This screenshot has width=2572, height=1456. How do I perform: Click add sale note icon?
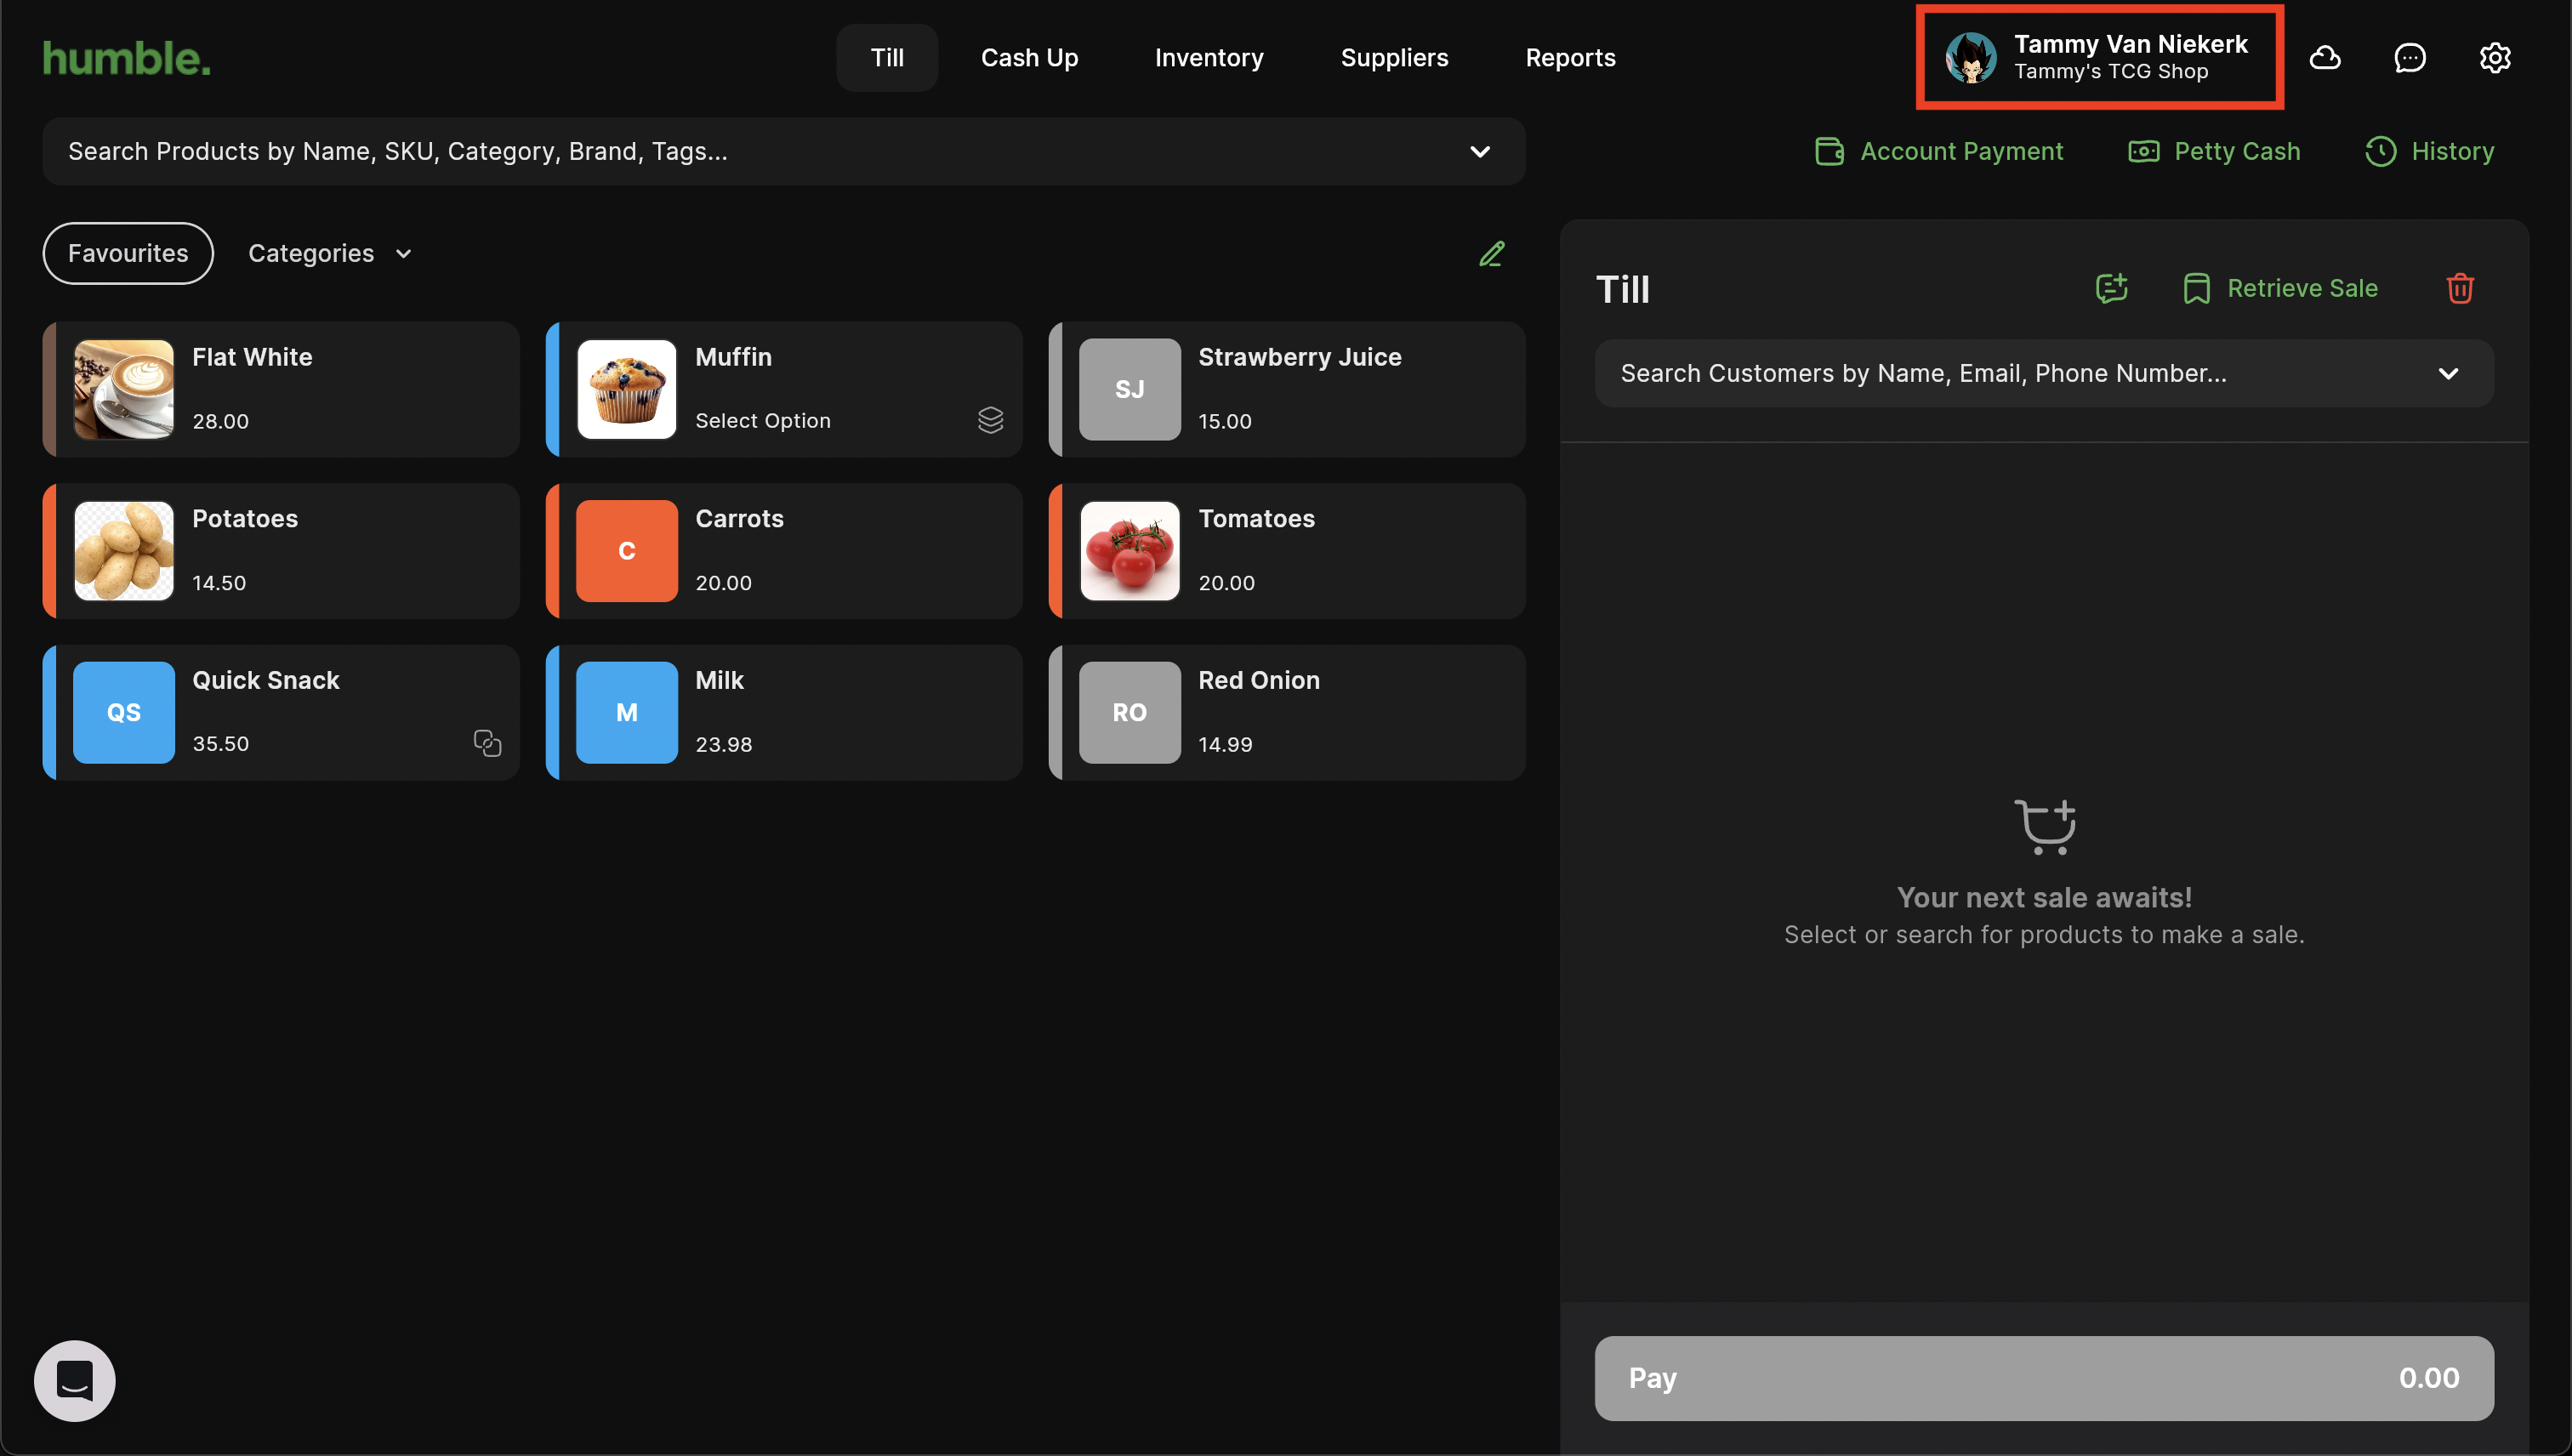pos(2111,288)
